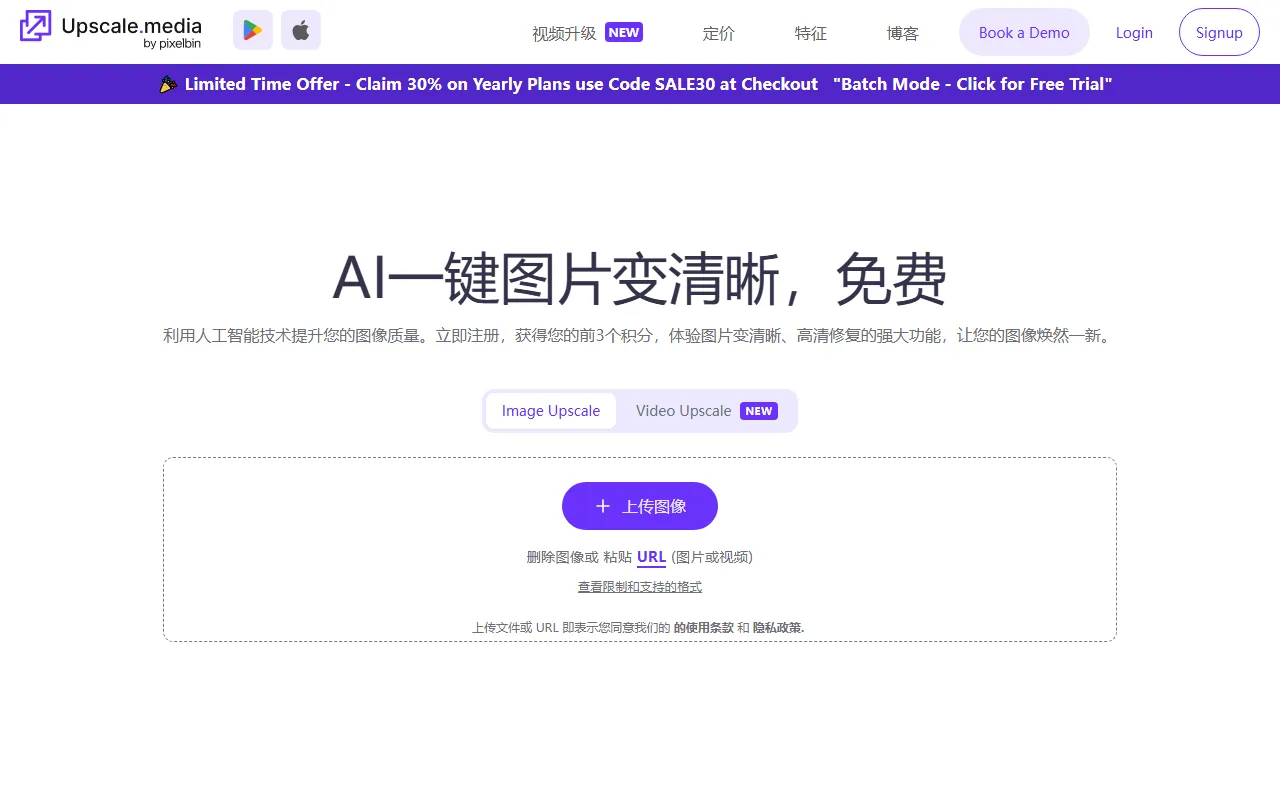The width and height of the screenshot is (1280, 800).
Task: Click 查看限制和支持的格式 link
Action: pyautogui.click(x=639, y=586)
